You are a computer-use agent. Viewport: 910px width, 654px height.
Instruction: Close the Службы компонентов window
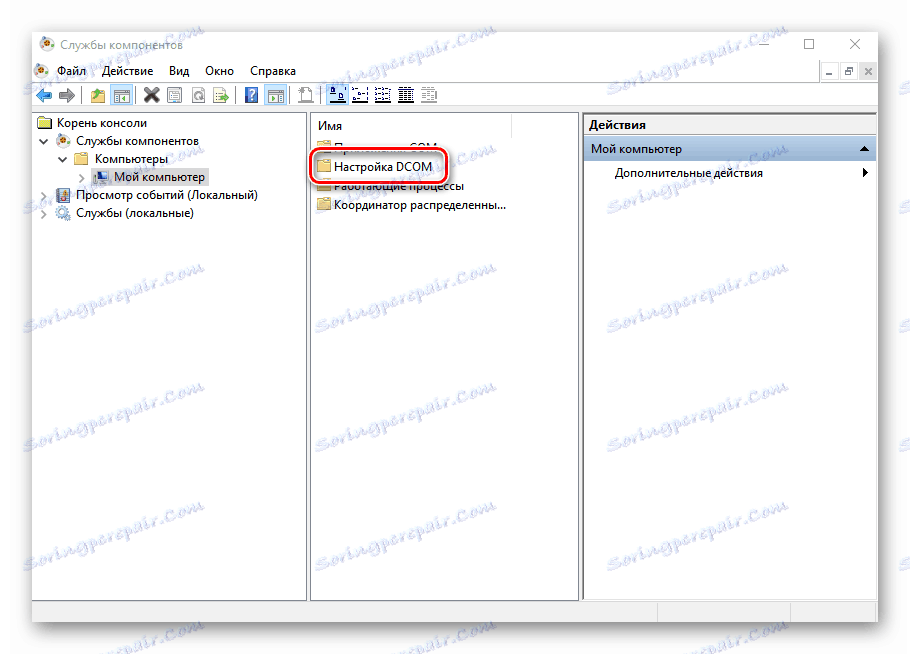(x=855, y=44)
